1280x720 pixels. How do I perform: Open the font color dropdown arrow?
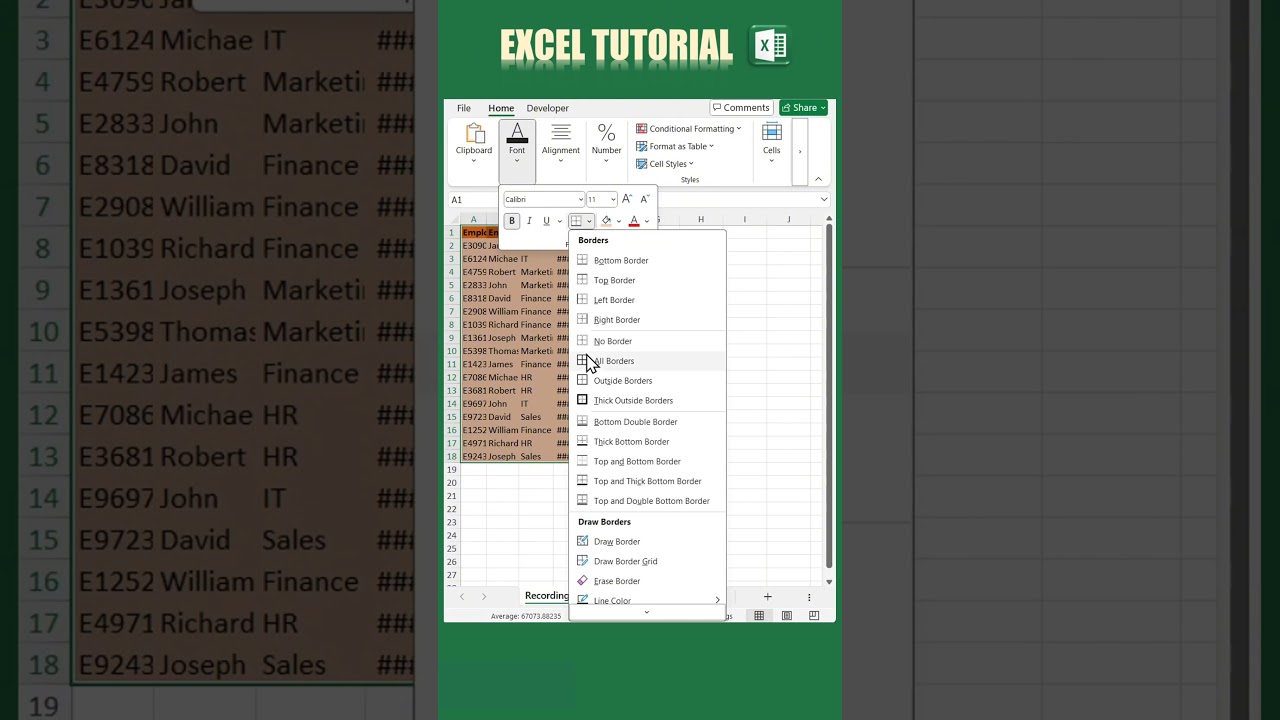click(x=646, y=221)
